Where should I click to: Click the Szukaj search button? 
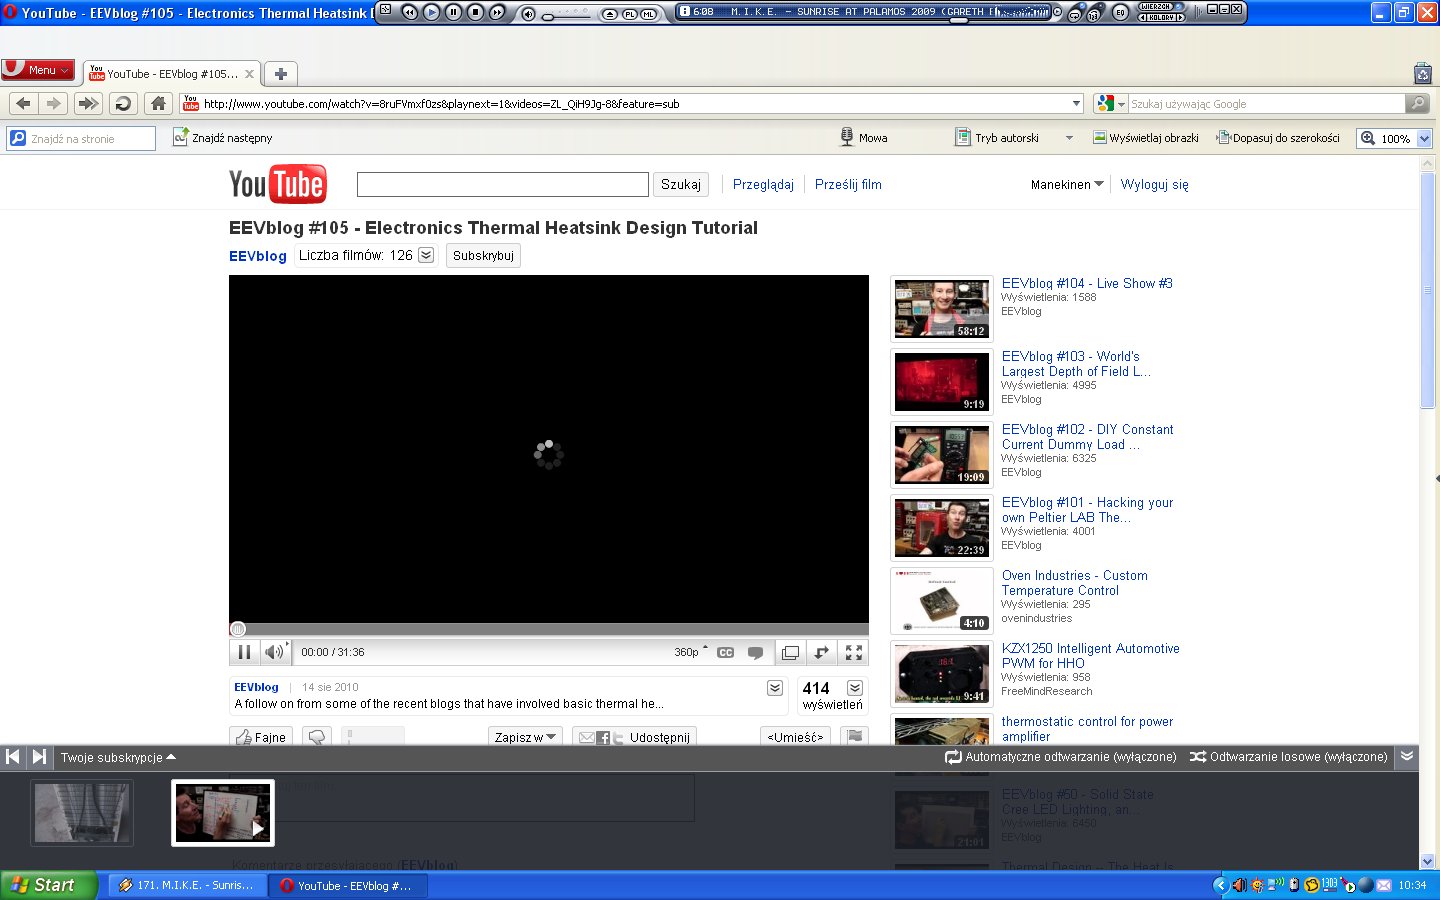681,184
